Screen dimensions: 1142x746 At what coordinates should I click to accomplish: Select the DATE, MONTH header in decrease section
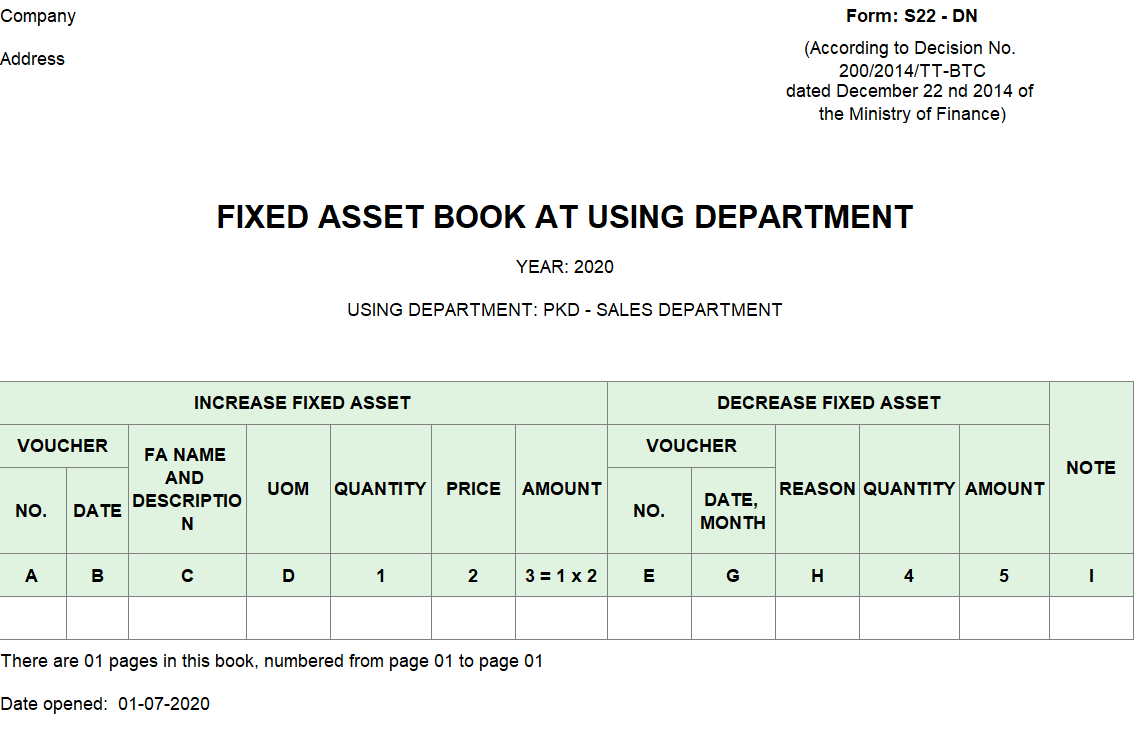point(733,511)
